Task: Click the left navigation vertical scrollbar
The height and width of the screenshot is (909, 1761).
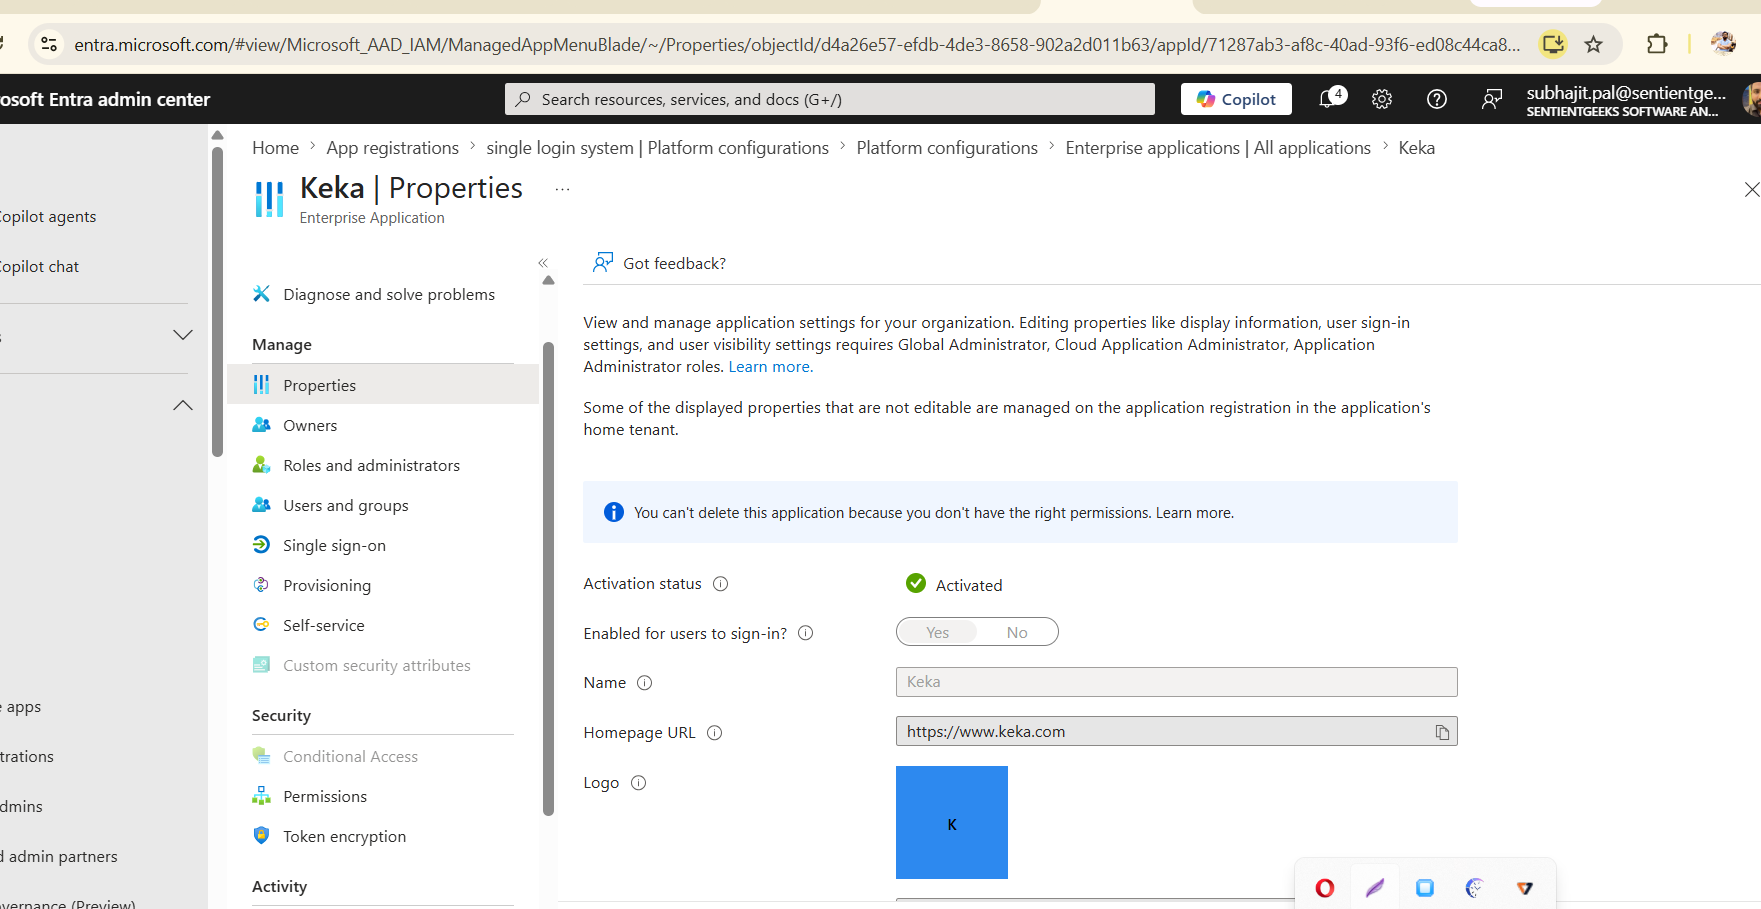Action: point(217,301)
